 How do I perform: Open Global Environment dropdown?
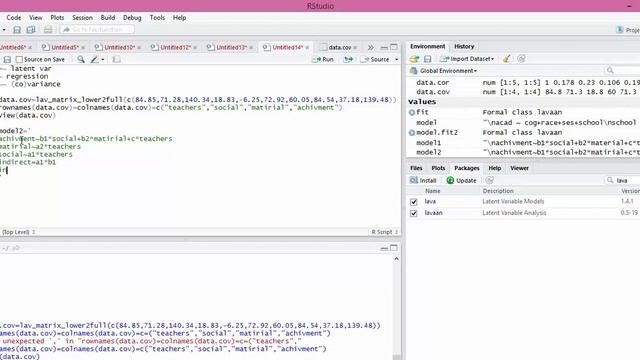coord(443,71)
